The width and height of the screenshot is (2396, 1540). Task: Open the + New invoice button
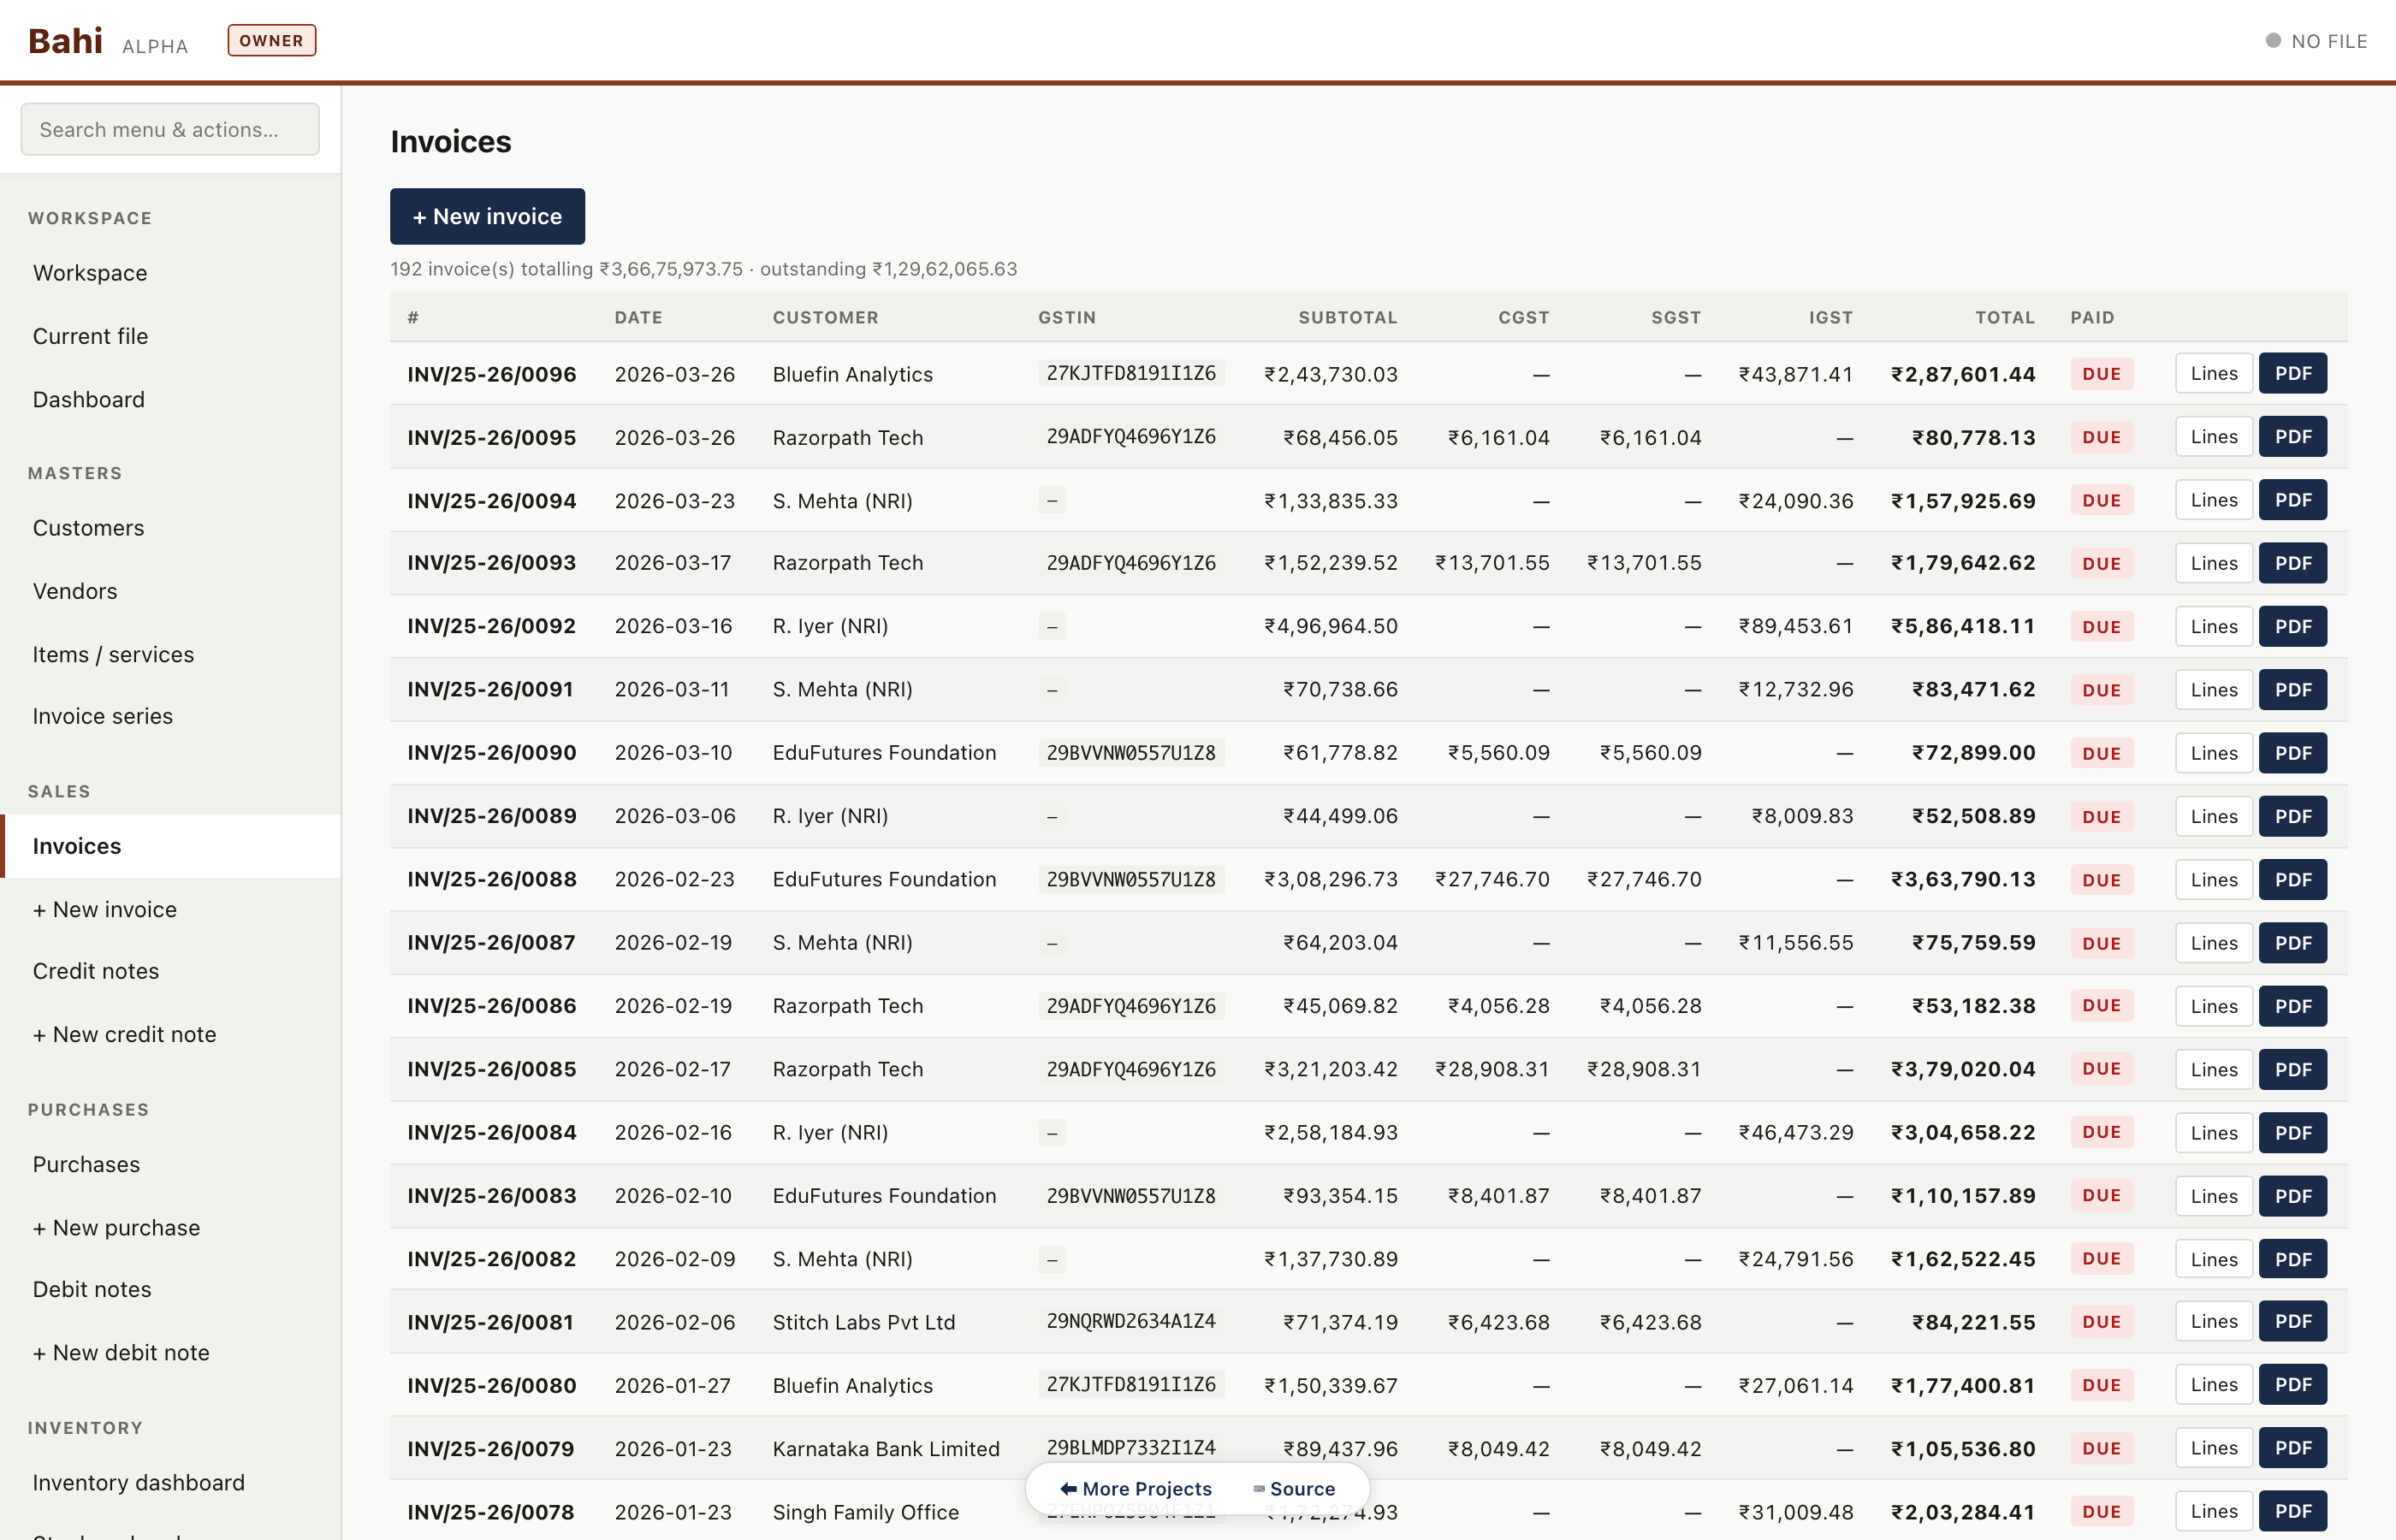pos(487,216)
